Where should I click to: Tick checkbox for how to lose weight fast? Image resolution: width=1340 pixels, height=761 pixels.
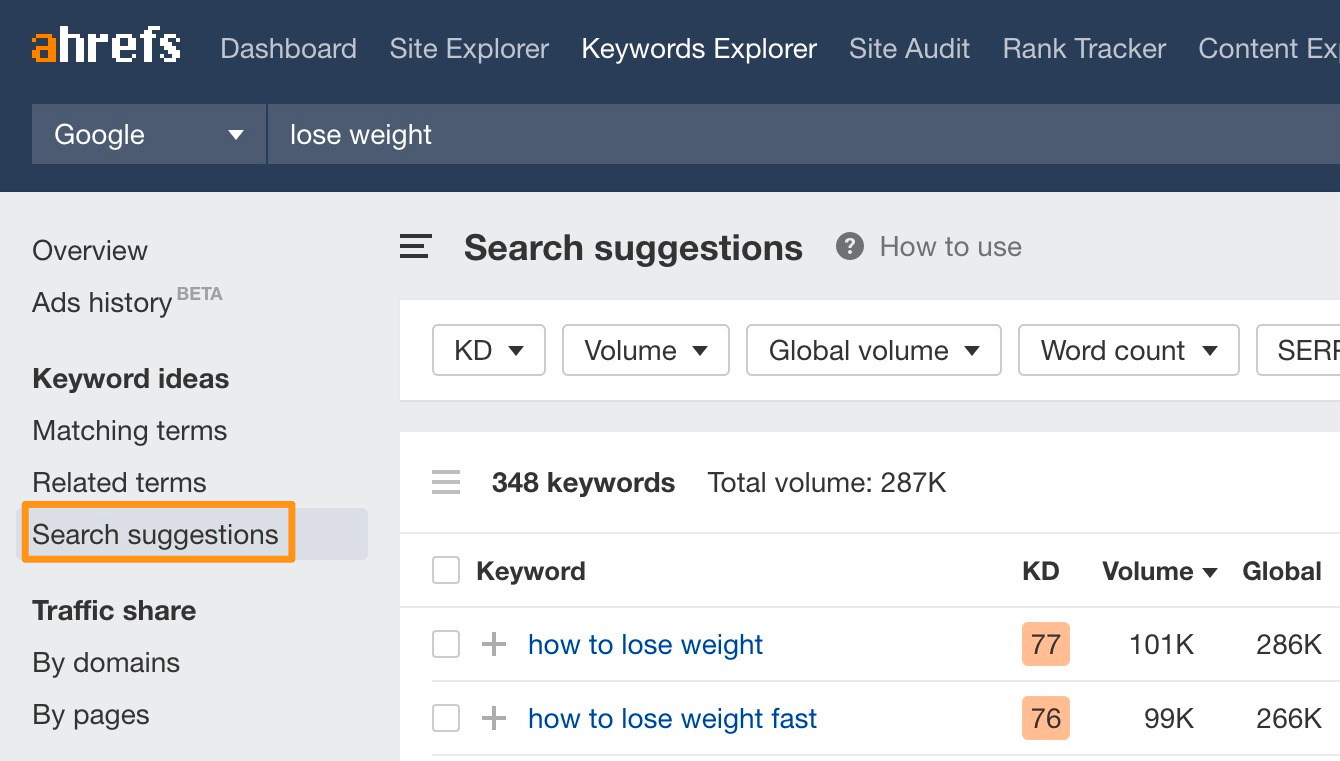(x=446, y=719)
